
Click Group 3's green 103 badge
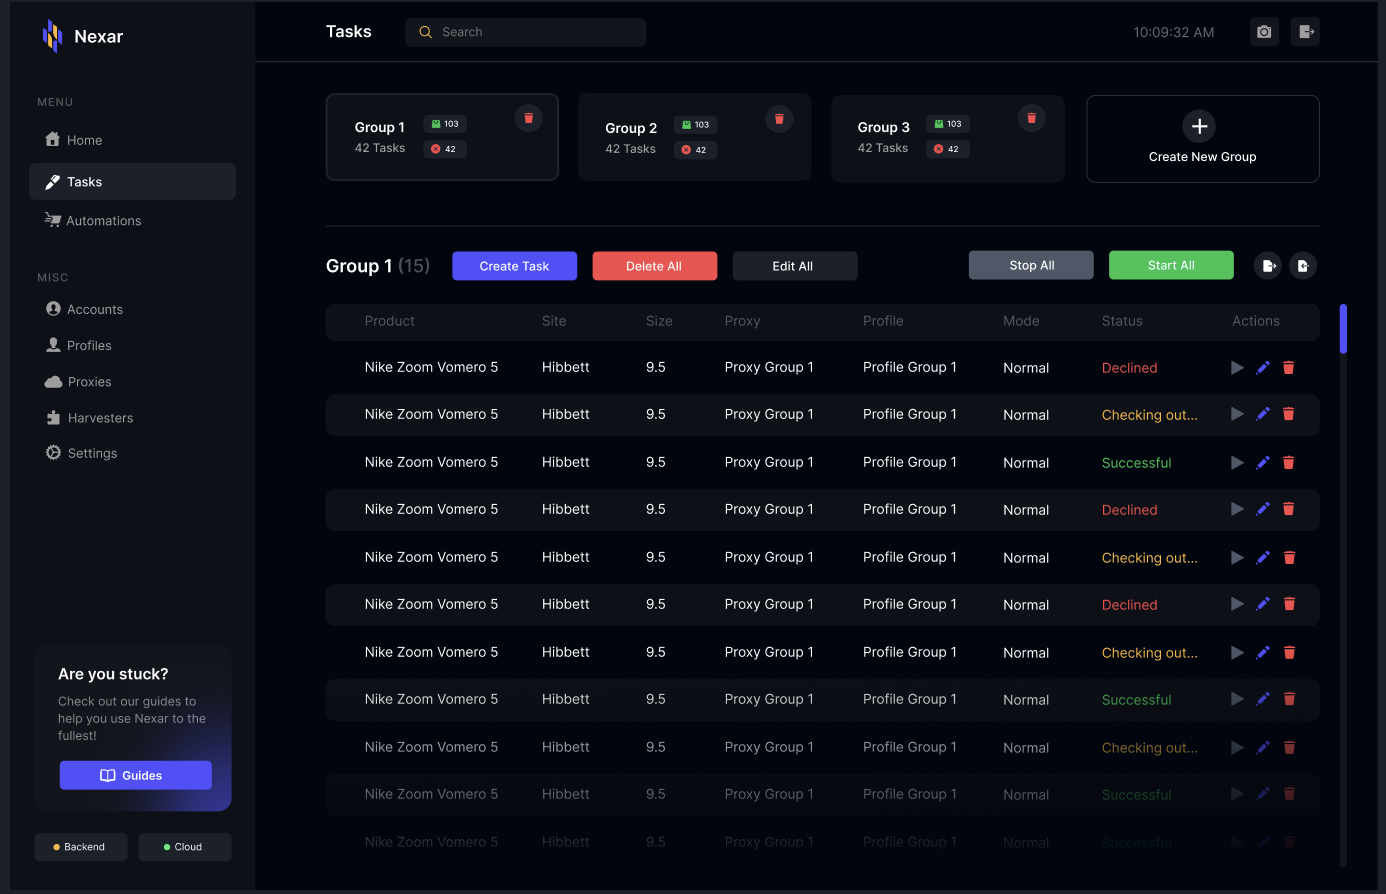click(947, 124)
